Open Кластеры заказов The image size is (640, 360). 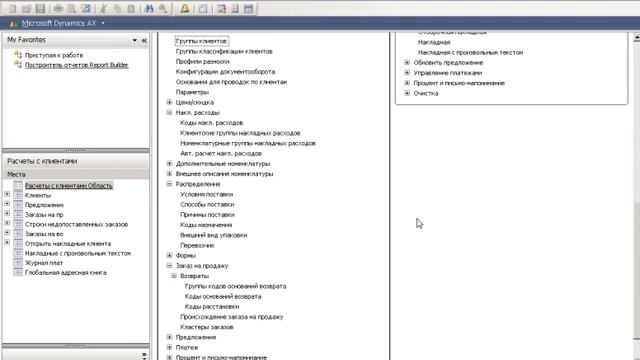[207, 327]
